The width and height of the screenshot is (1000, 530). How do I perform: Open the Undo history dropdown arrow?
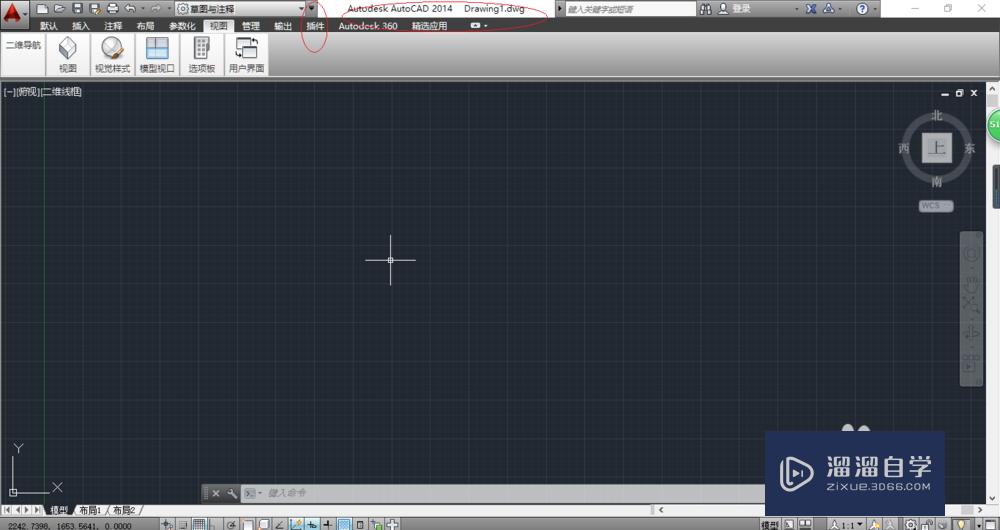pyautogui.click(x=142, y=9)
